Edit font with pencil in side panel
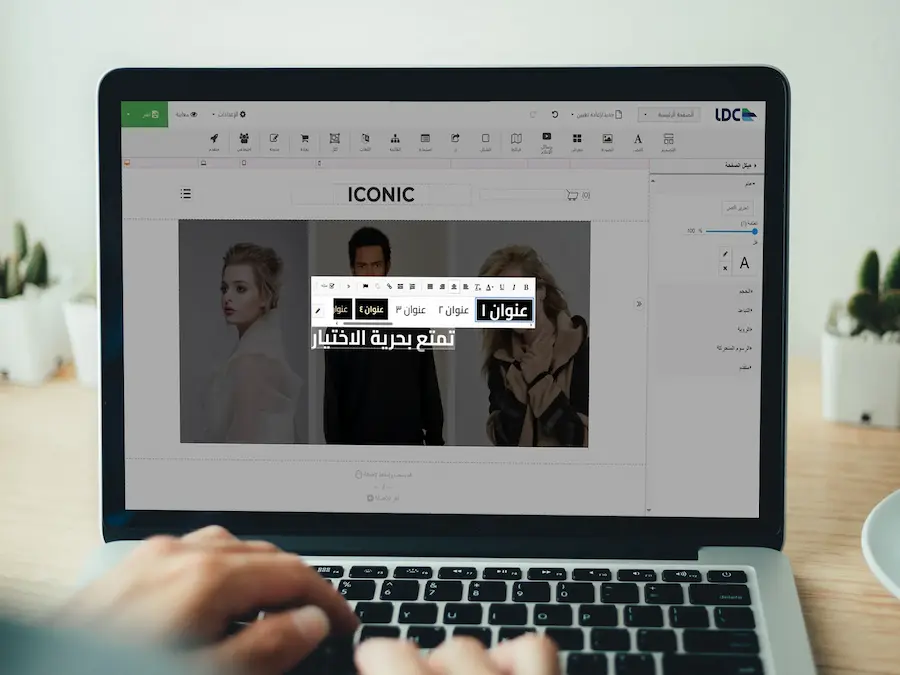 725,254
